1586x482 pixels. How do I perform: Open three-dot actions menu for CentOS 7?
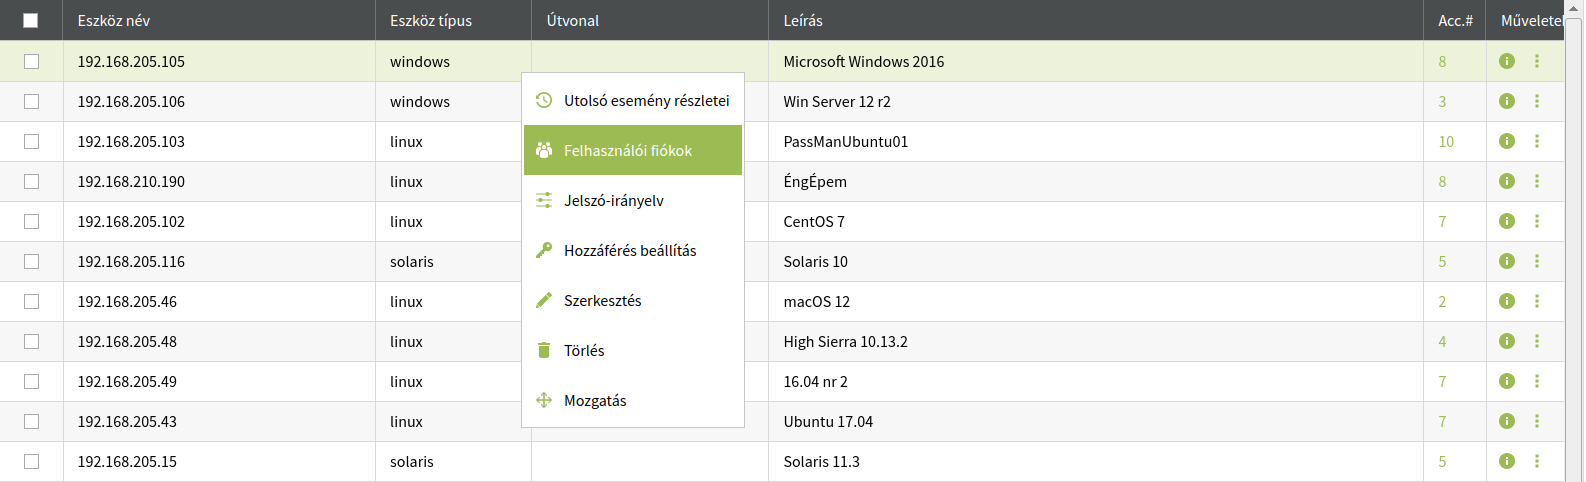[1537, 221]
